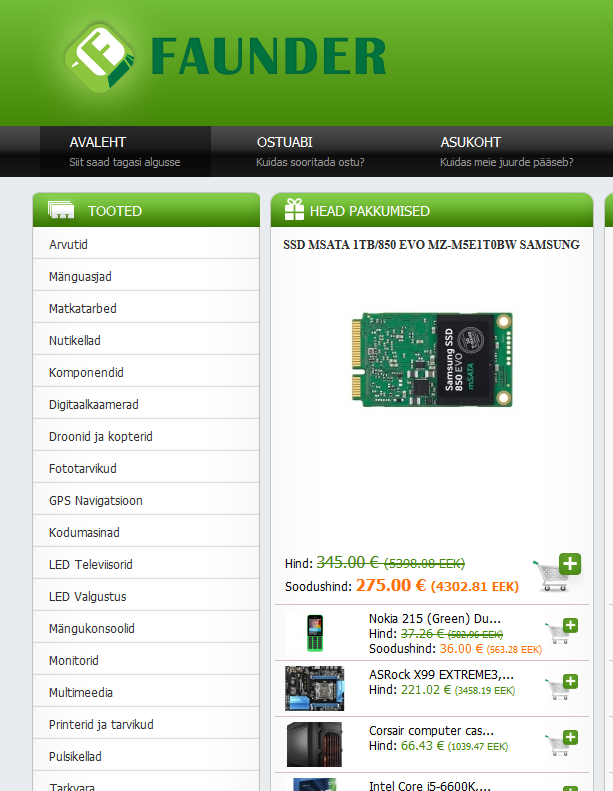Click the TOOTED panel header icon
This screenshot has width=613, height=791.
61,210
